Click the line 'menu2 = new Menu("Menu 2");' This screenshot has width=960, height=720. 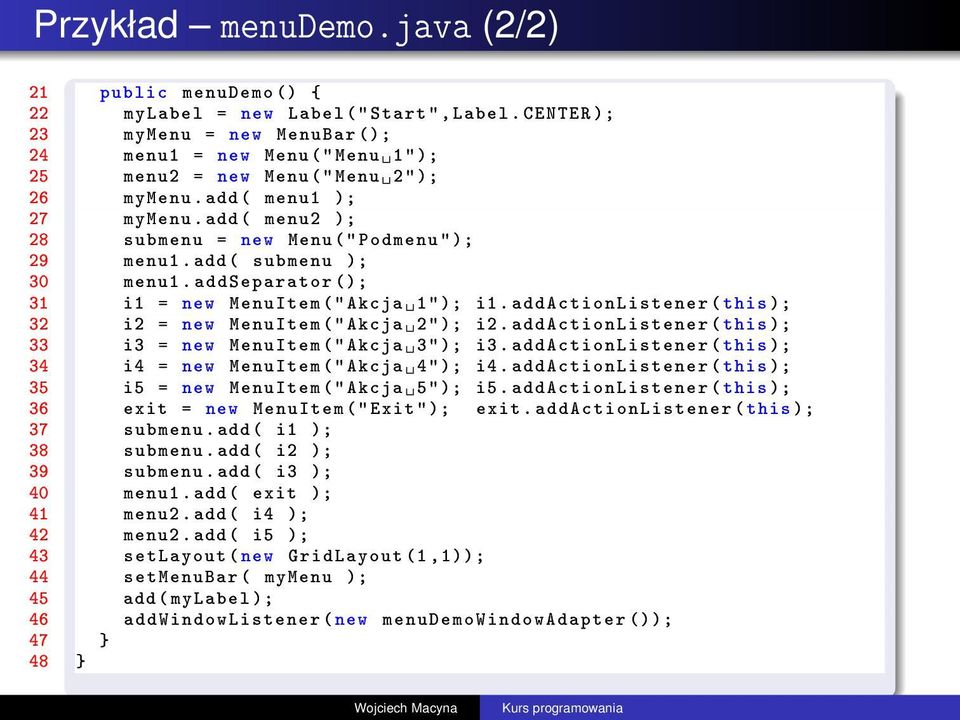click(280, 177)
